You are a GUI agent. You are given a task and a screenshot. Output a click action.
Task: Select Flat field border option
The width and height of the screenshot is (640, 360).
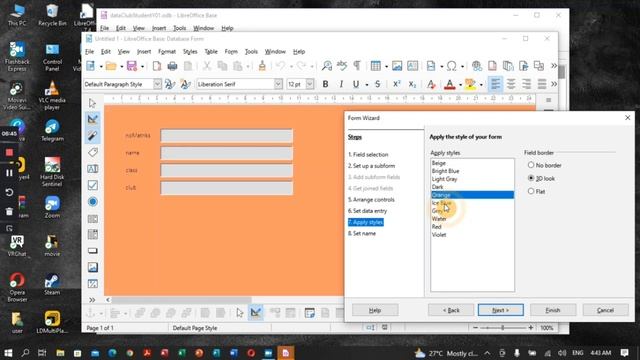536,191
